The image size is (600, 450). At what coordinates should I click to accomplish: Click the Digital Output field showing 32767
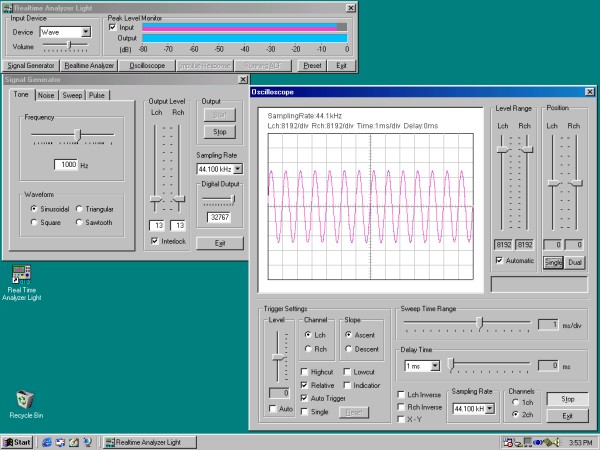click(219, 217)
